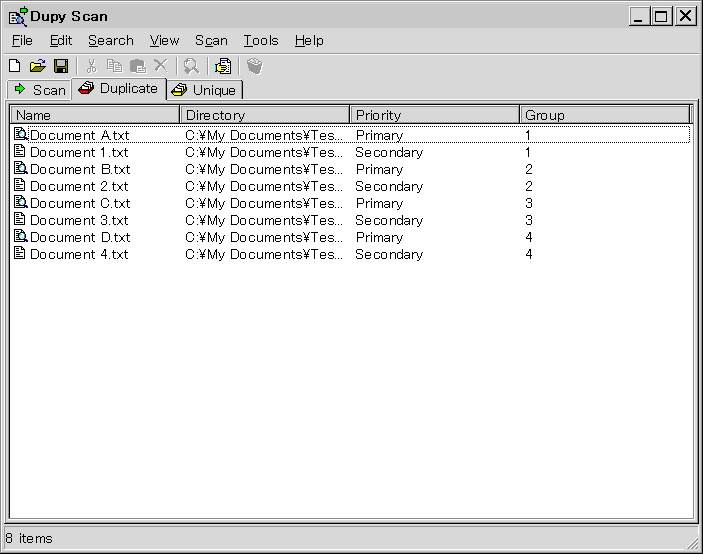Click the icon of Document 4.txt

tap(19, 253)
